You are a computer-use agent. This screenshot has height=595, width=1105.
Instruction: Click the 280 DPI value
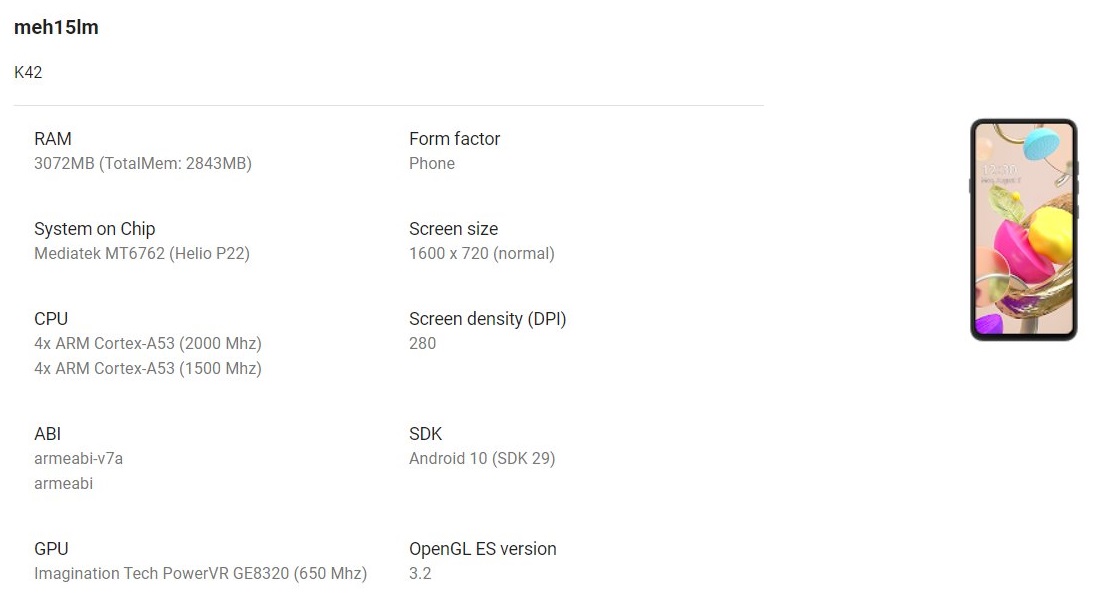click(x=423, y=344)
